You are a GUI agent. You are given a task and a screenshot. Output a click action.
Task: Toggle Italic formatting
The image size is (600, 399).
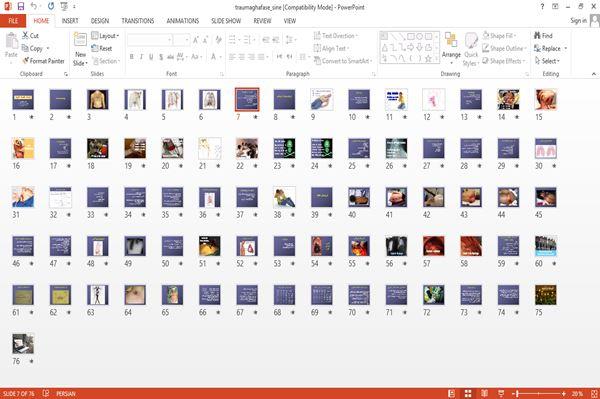[x=141, y=57]
